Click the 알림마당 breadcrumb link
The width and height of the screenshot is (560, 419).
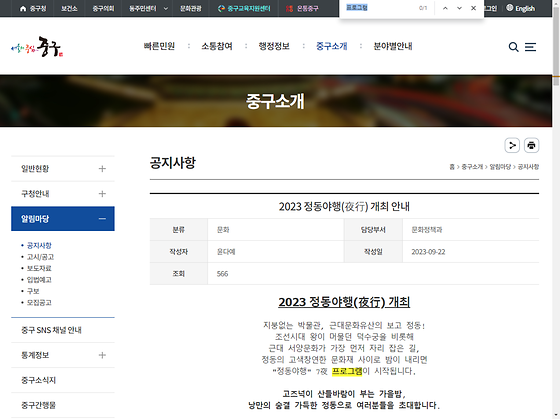(500, 167)
